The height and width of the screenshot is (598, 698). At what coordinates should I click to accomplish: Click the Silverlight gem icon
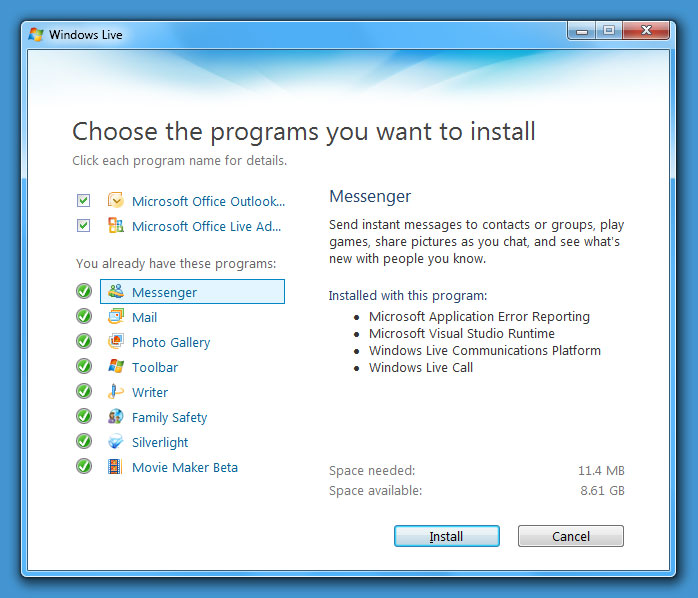(x=116, y=441)
